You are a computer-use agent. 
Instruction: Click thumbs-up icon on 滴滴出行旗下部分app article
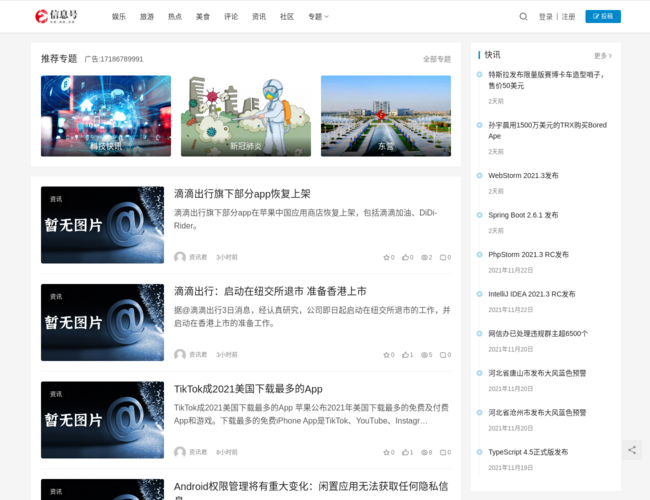coord(405,257)
